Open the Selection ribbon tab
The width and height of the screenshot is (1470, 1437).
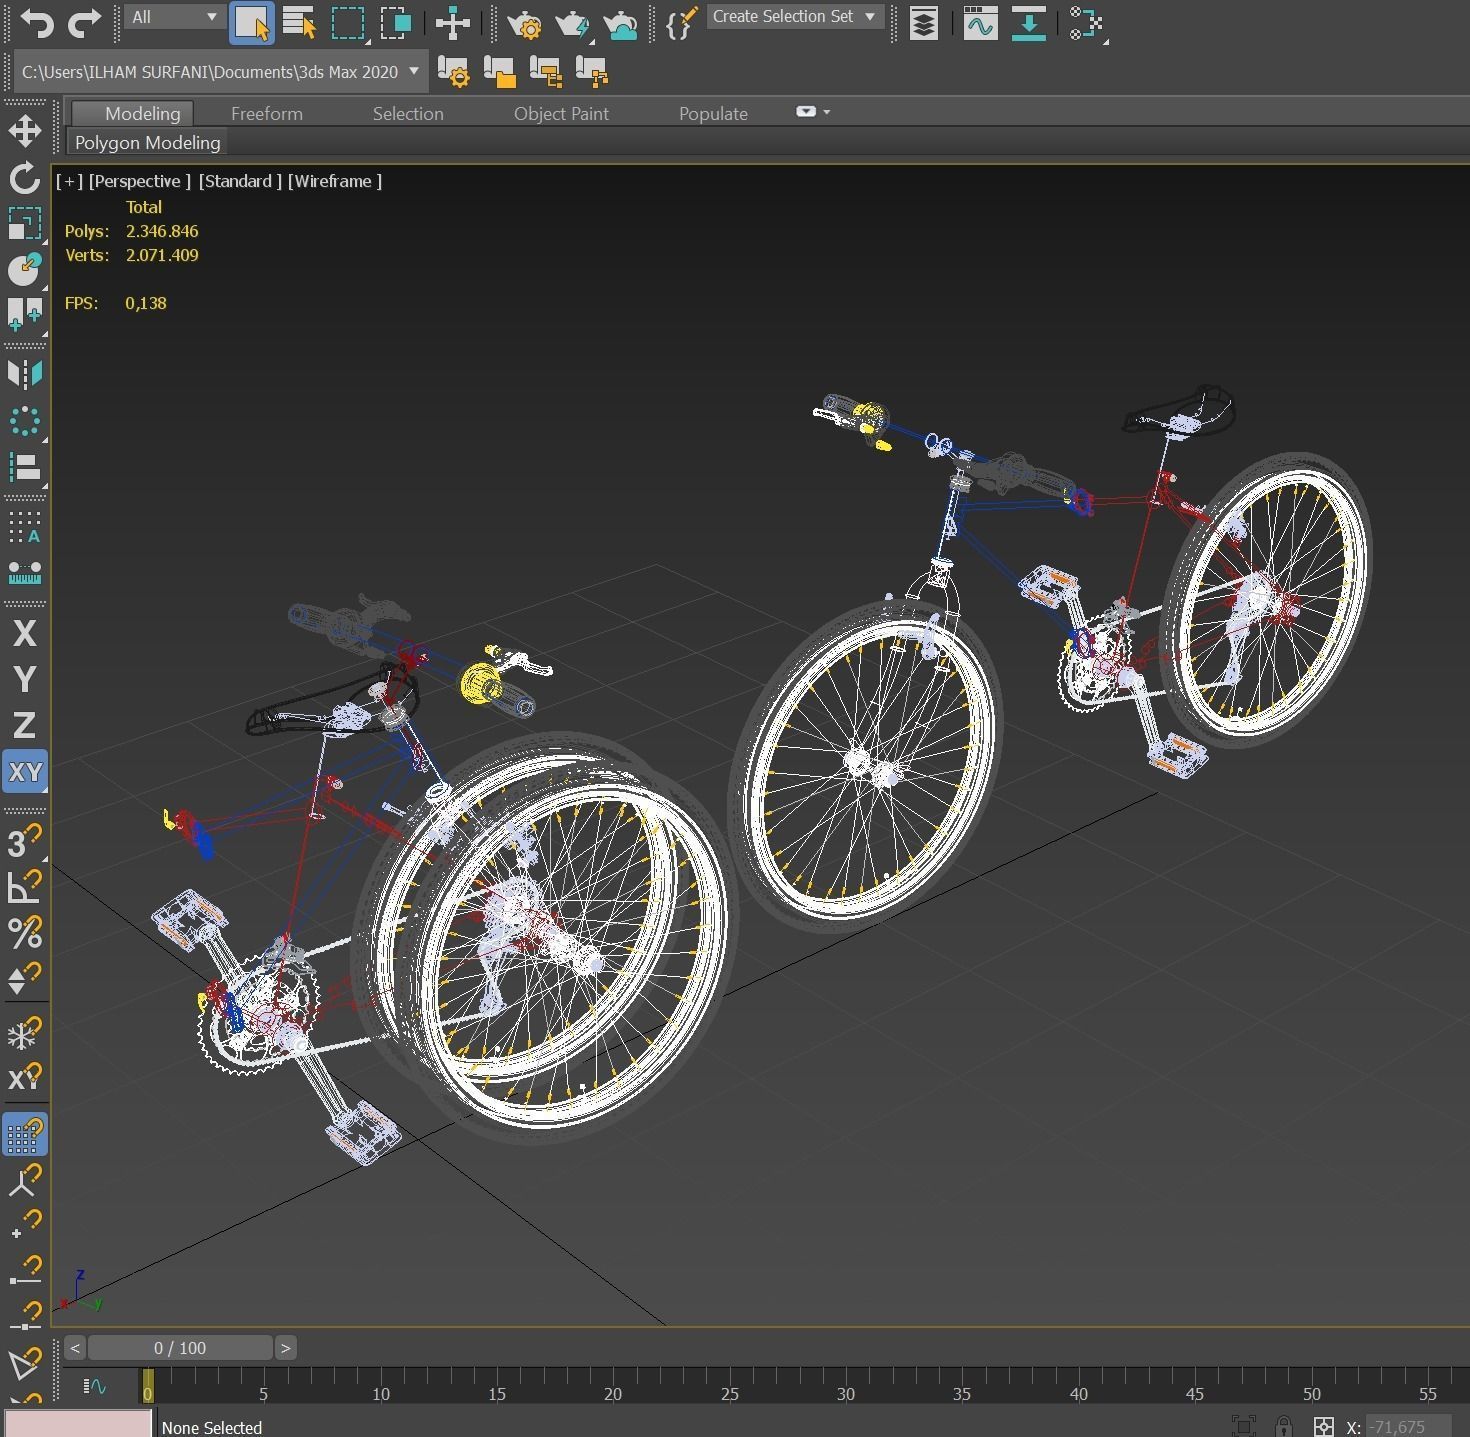click(x=408, y=114)
